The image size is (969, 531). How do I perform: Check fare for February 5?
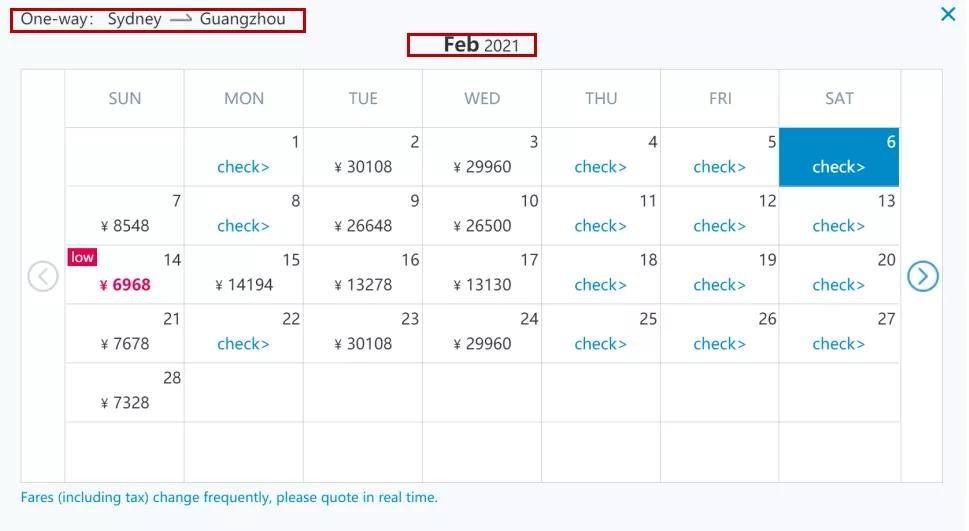(x=719, y=167)
